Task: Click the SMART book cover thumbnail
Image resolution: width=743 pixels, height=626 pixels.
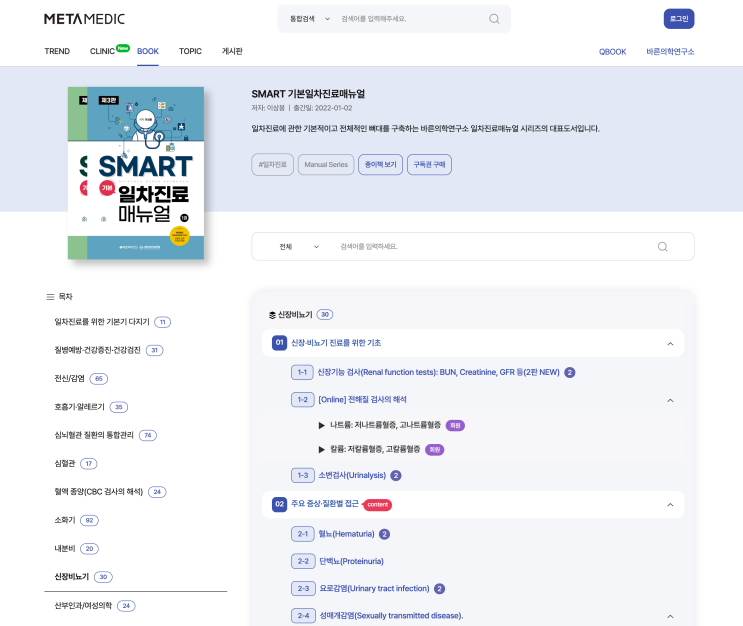Action: click(x=136, y=173)
